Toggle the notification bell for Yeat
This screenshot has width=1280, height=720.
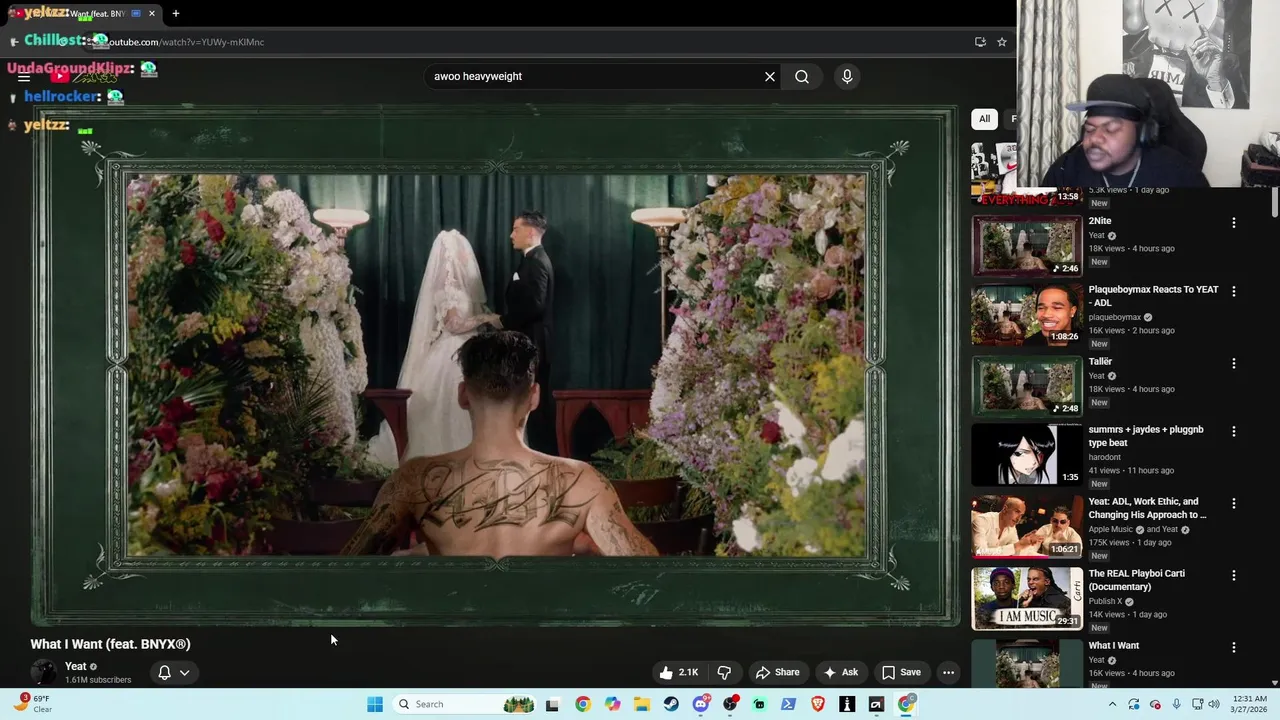pyautogui.click(x=164, y=672)
